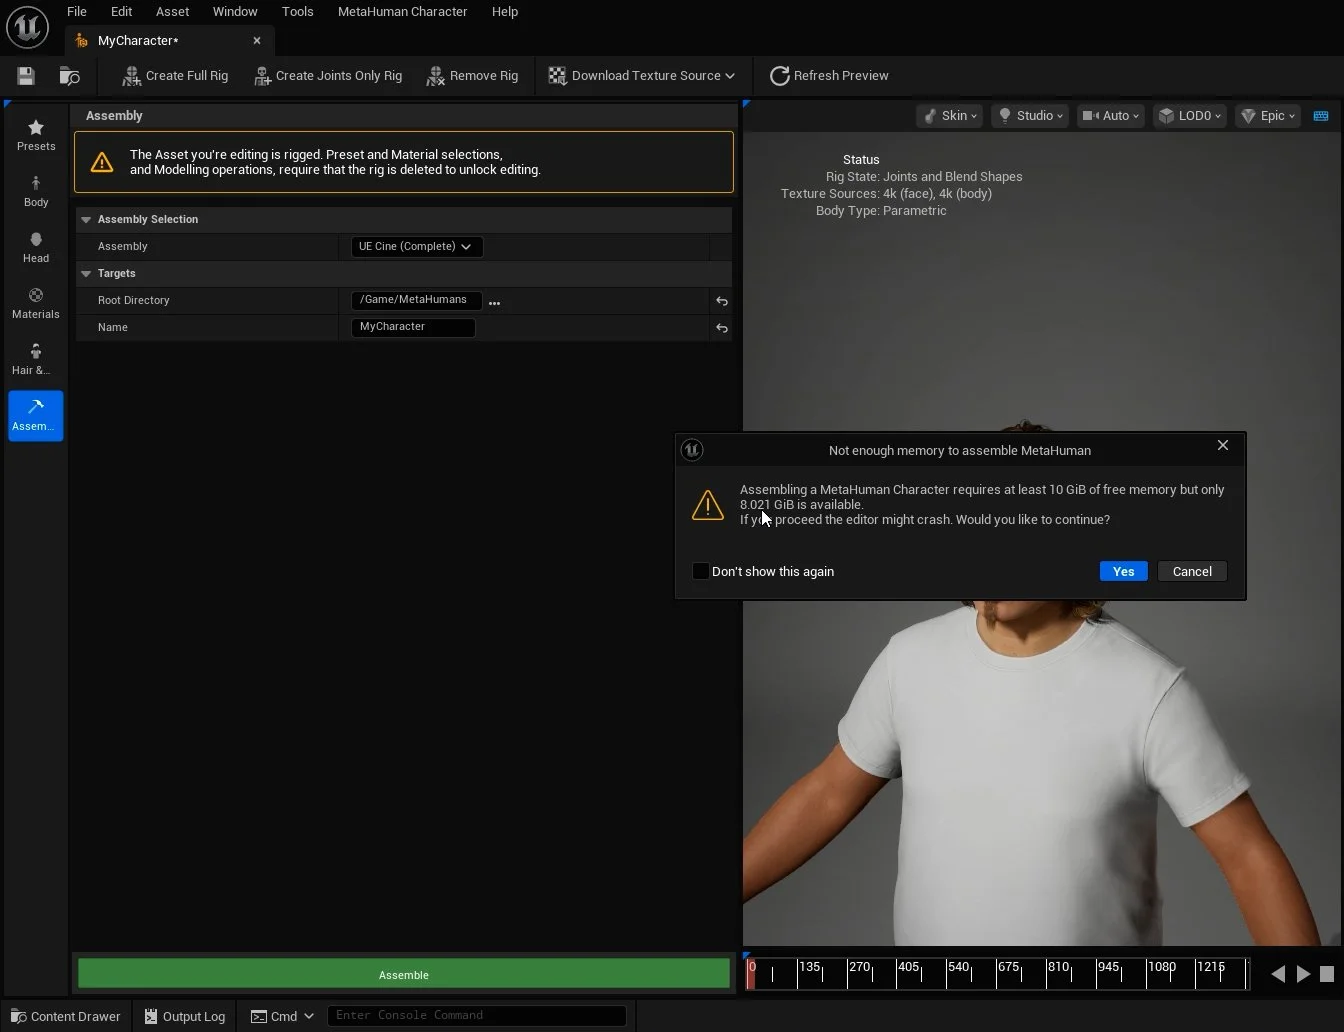Click Refresh Preview button
The width and height of the screenshot is (1344, 1032).
(829, 76)
